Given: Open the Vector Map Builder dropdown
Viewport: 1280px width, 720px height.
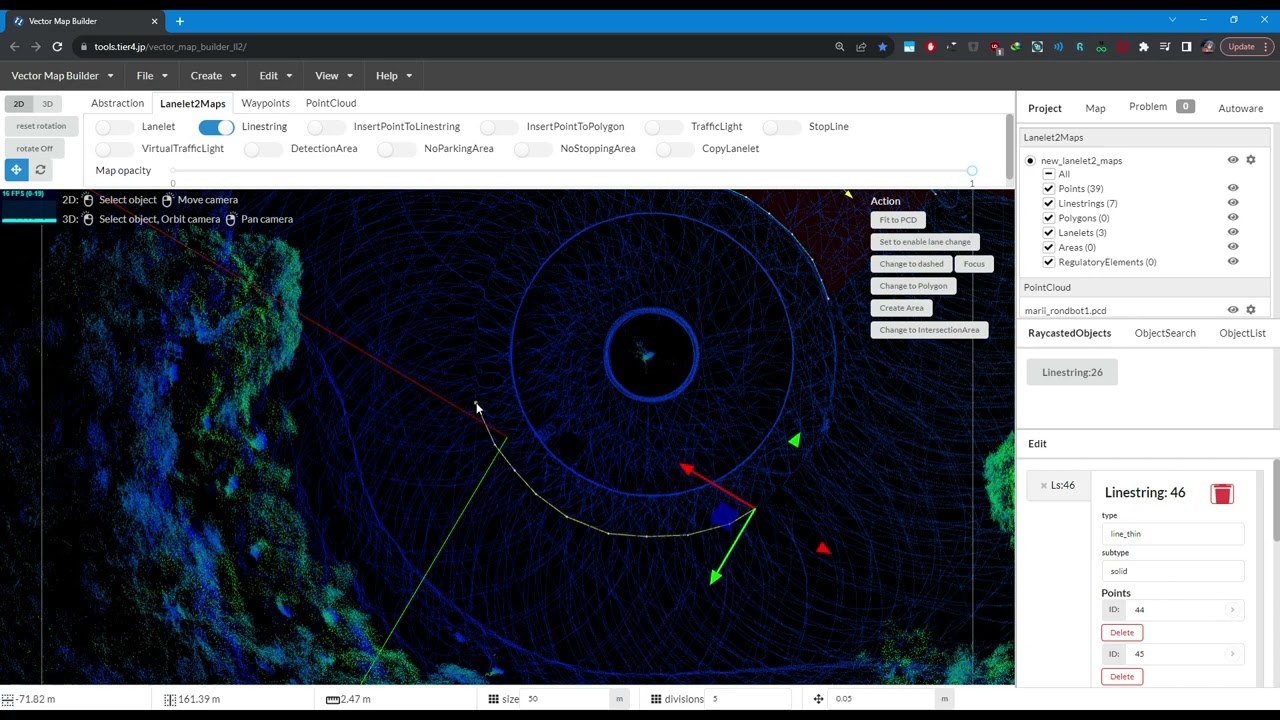Looking at the screenshot, I should click(62, 75).
